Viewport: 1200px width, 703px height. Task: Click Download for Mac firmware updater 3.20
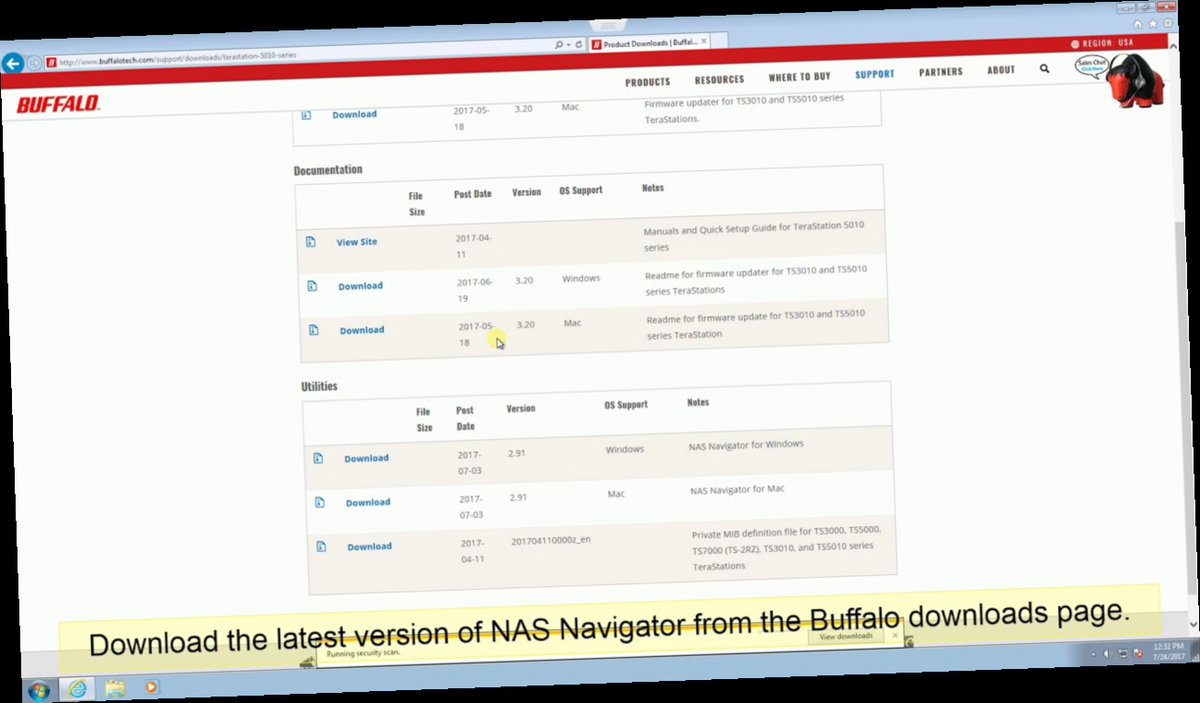(x=355, y=114)
